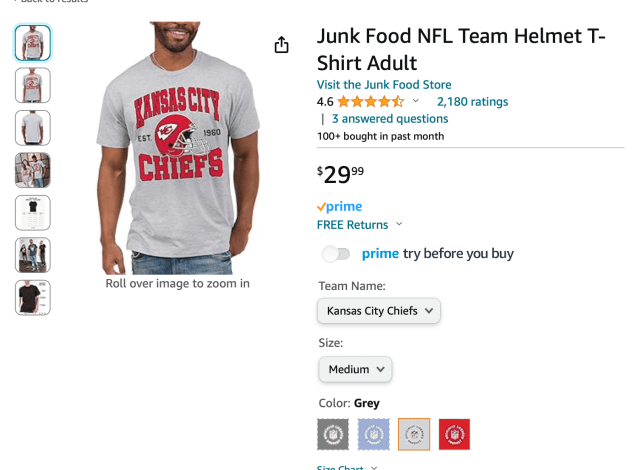The image size is (640, 470).
Task: Toggle the Prime try before you buy switch
Action: click(x=336, y=254)
